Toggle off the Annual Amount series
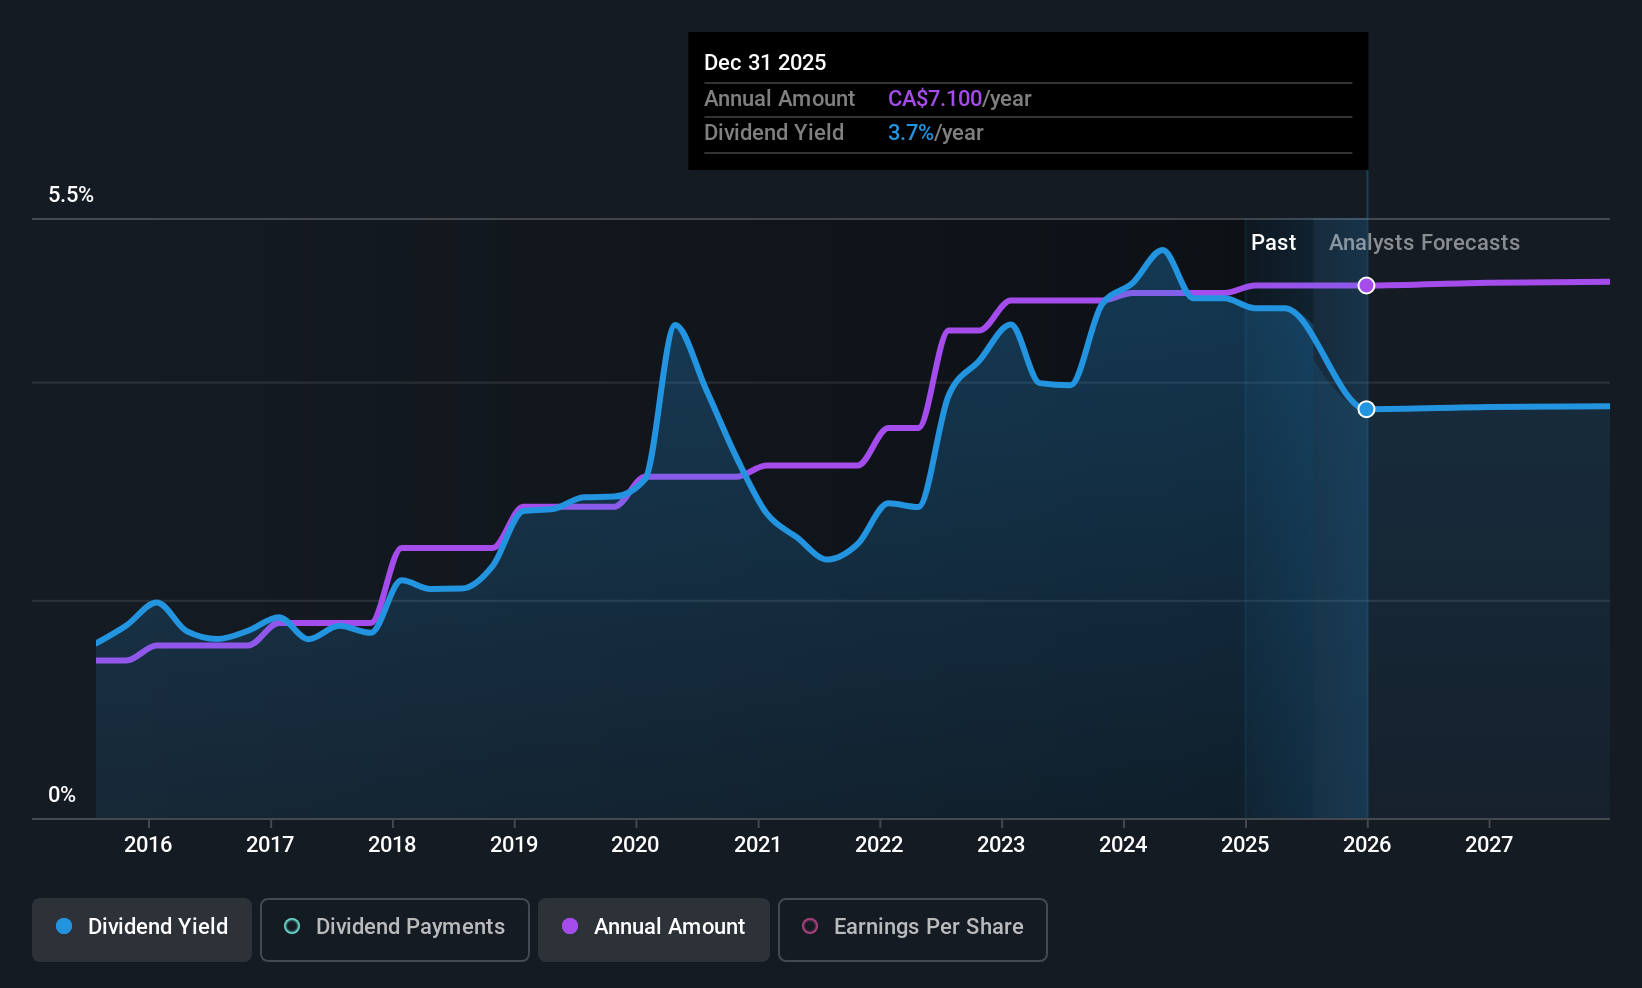Viewport: 1642px width, 988px height. pyautogui.click(x=653, y=929)
